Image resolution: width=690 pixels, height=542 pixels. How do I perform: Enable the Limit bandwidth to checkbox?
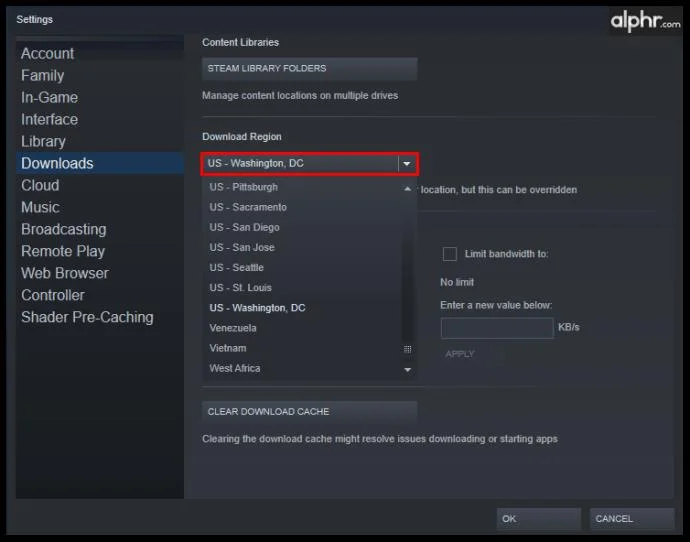pyautogui.click(x=450, y=254)
